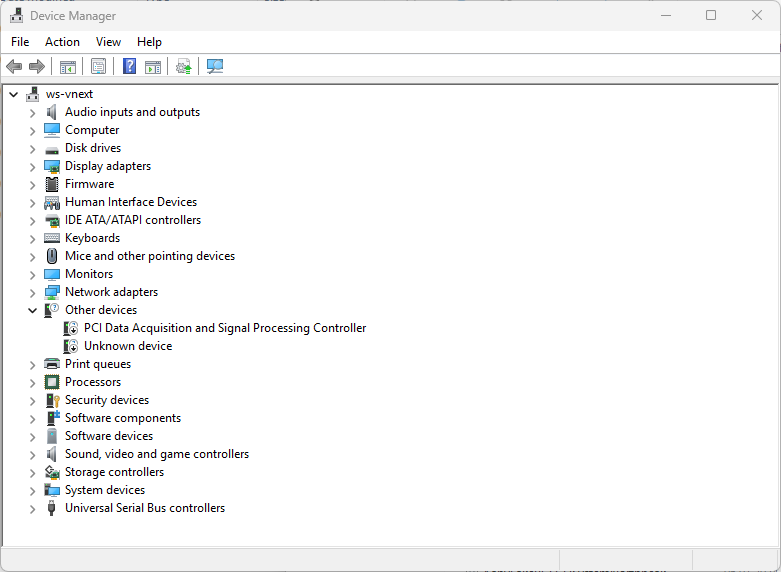The width and height of the screenshot is (781, 572).
Task: Expand the Display adapters chevron
Action: (32, 167)
